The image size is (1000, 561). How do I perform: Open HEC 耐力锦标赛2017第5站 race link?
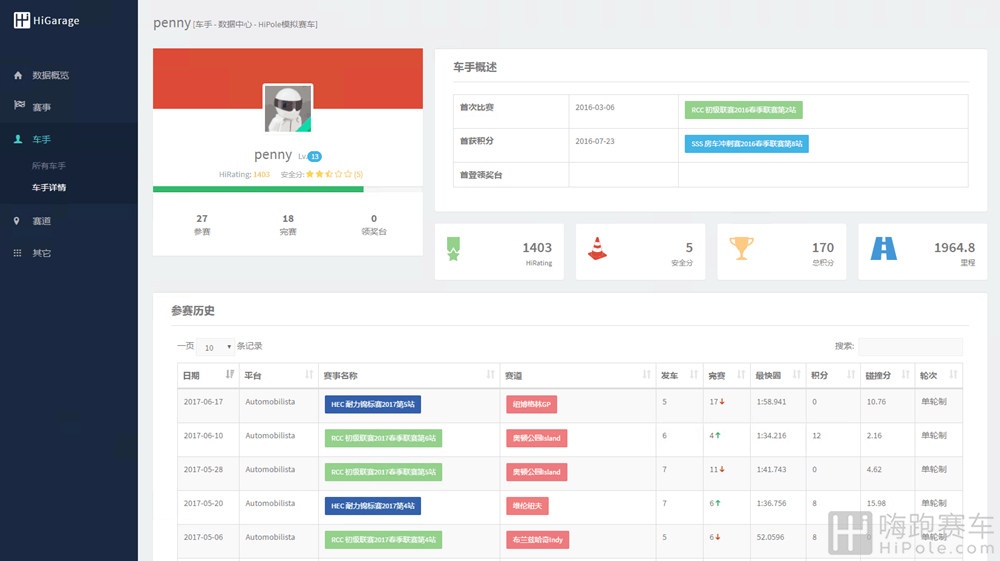click(372, 404)
